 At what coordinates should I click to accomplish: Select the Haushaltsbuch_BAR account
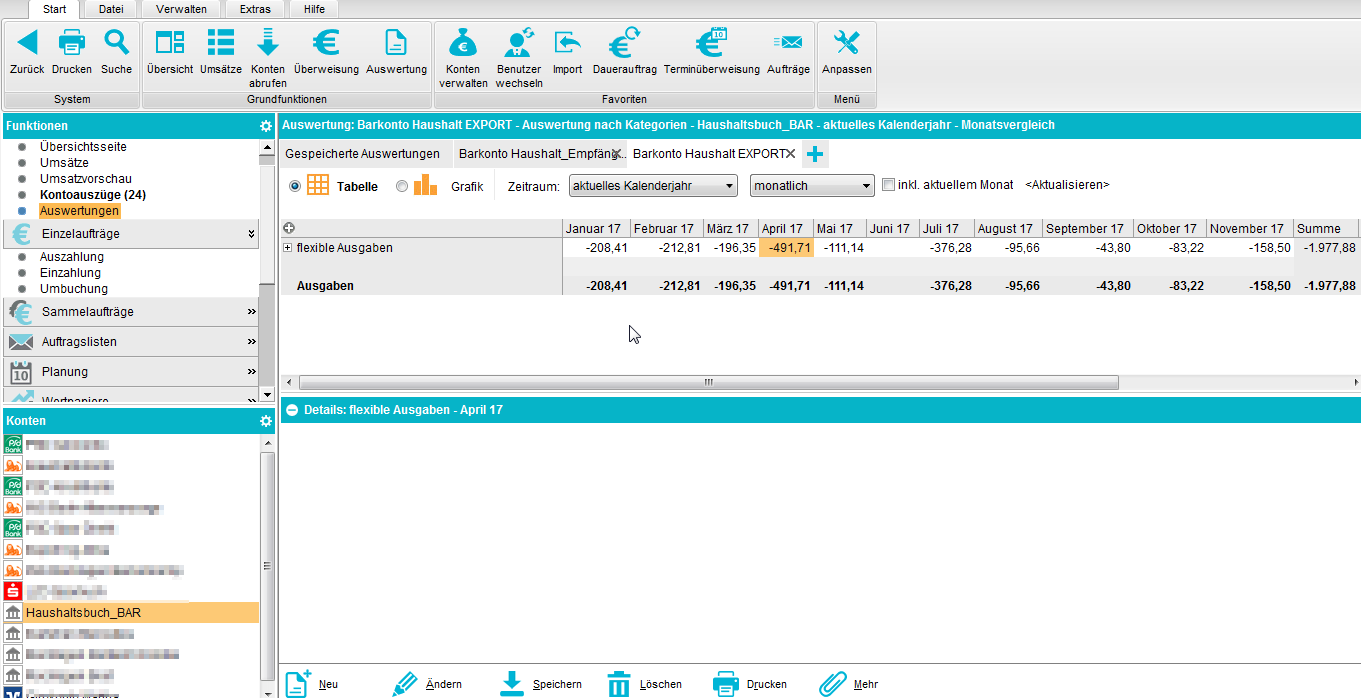coord(130,612)
